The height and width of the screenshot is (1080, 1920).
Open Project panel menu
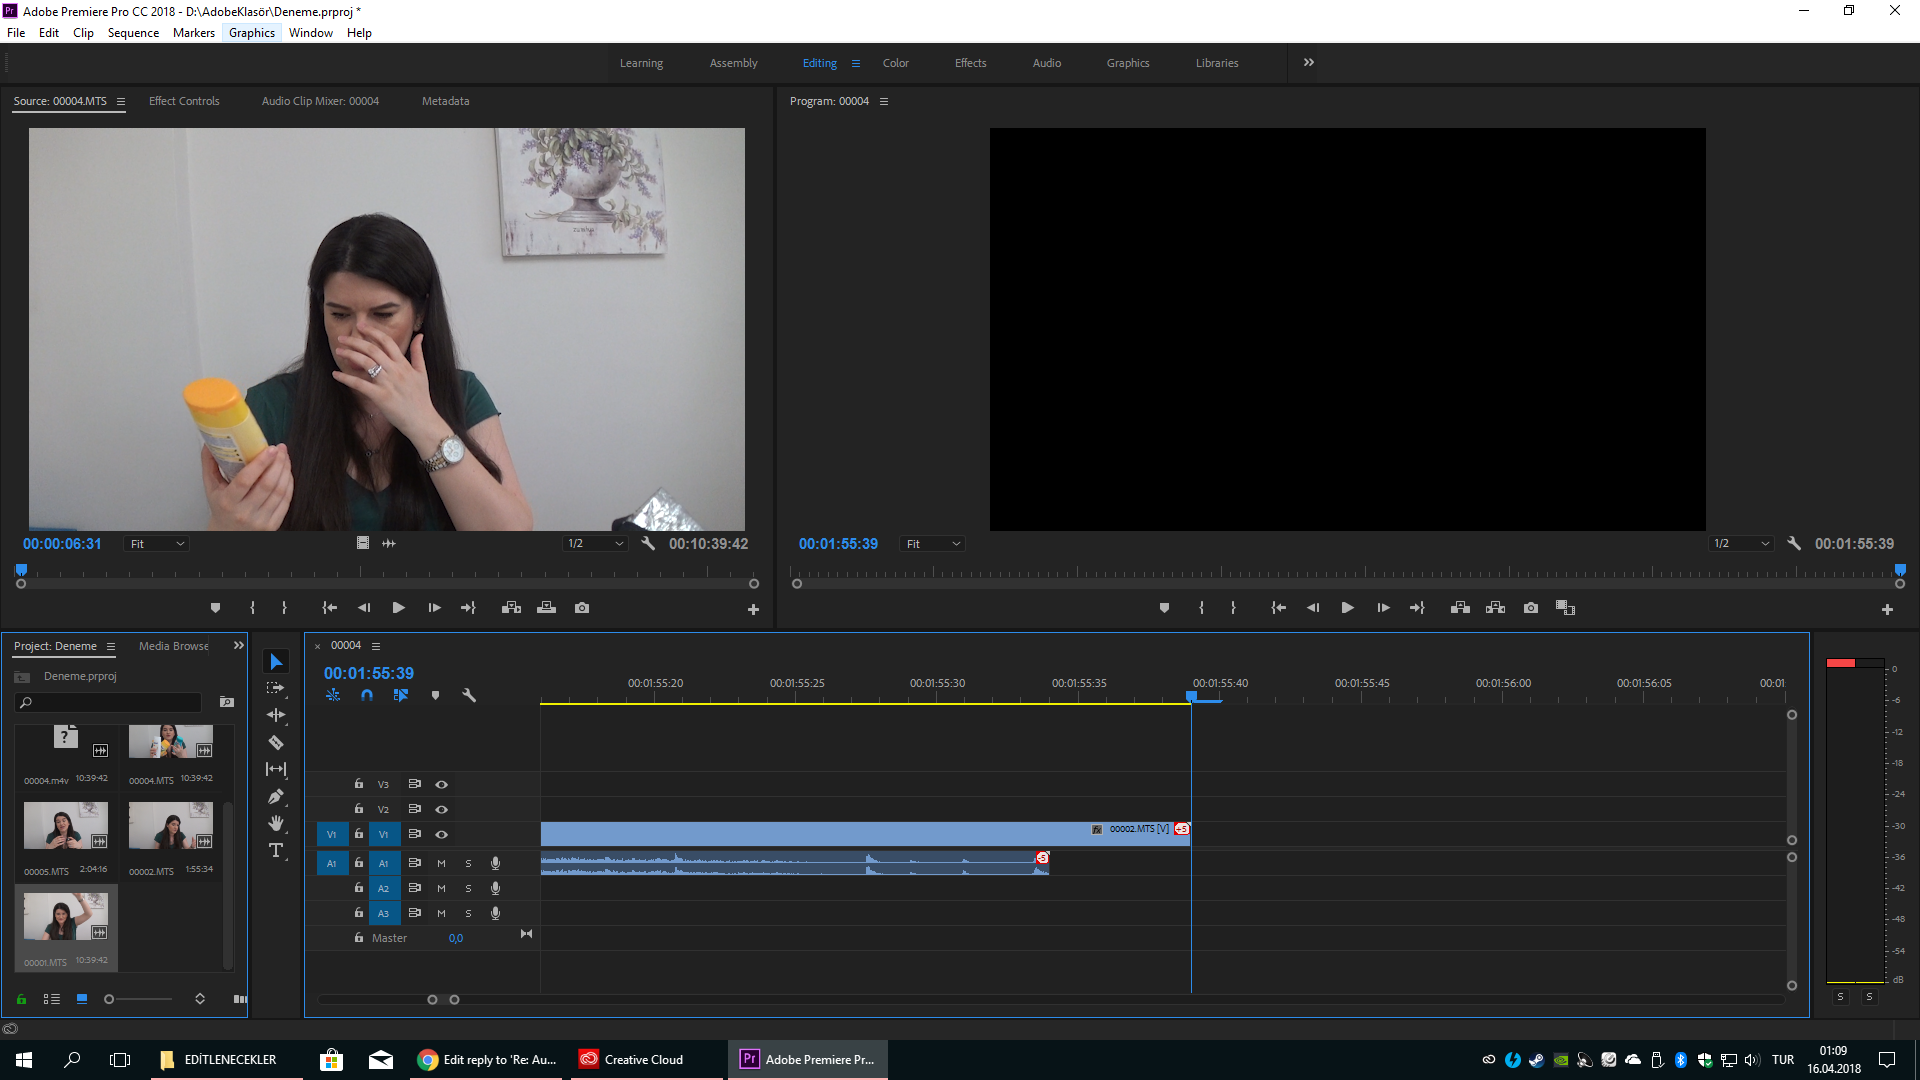point(111,647)
